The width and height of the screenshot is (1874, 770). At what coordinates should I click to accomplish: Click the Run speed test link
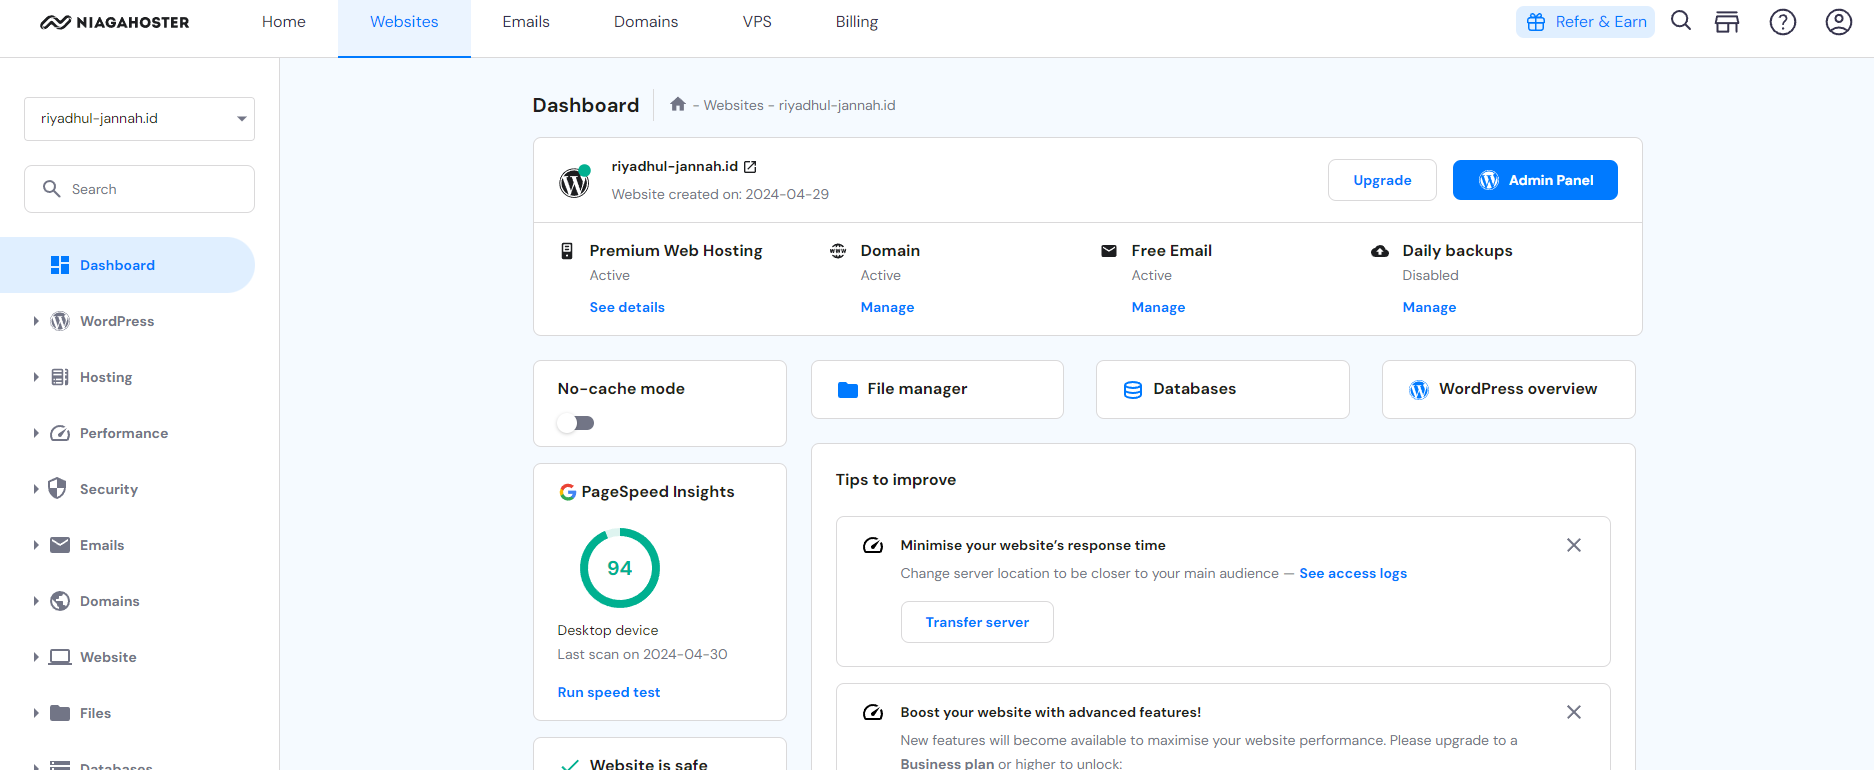point(609,692)
